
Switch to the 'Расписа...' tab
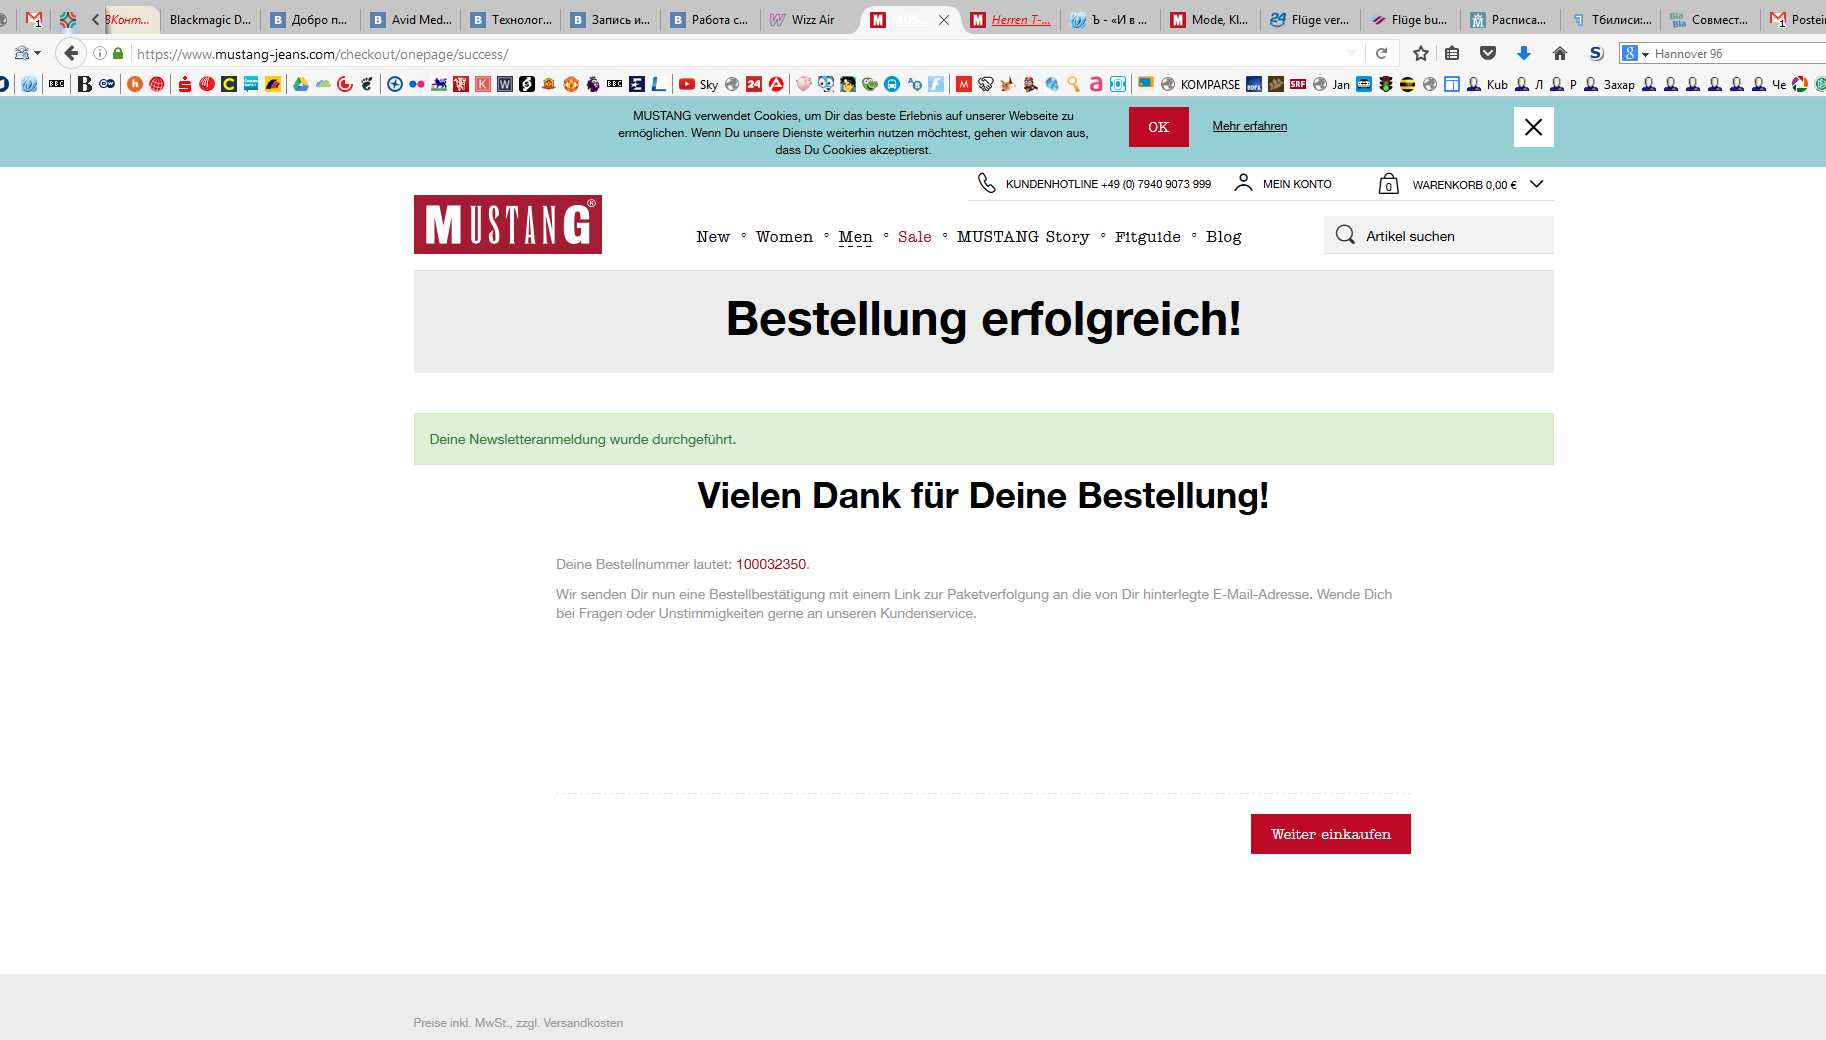point(1511,19)
